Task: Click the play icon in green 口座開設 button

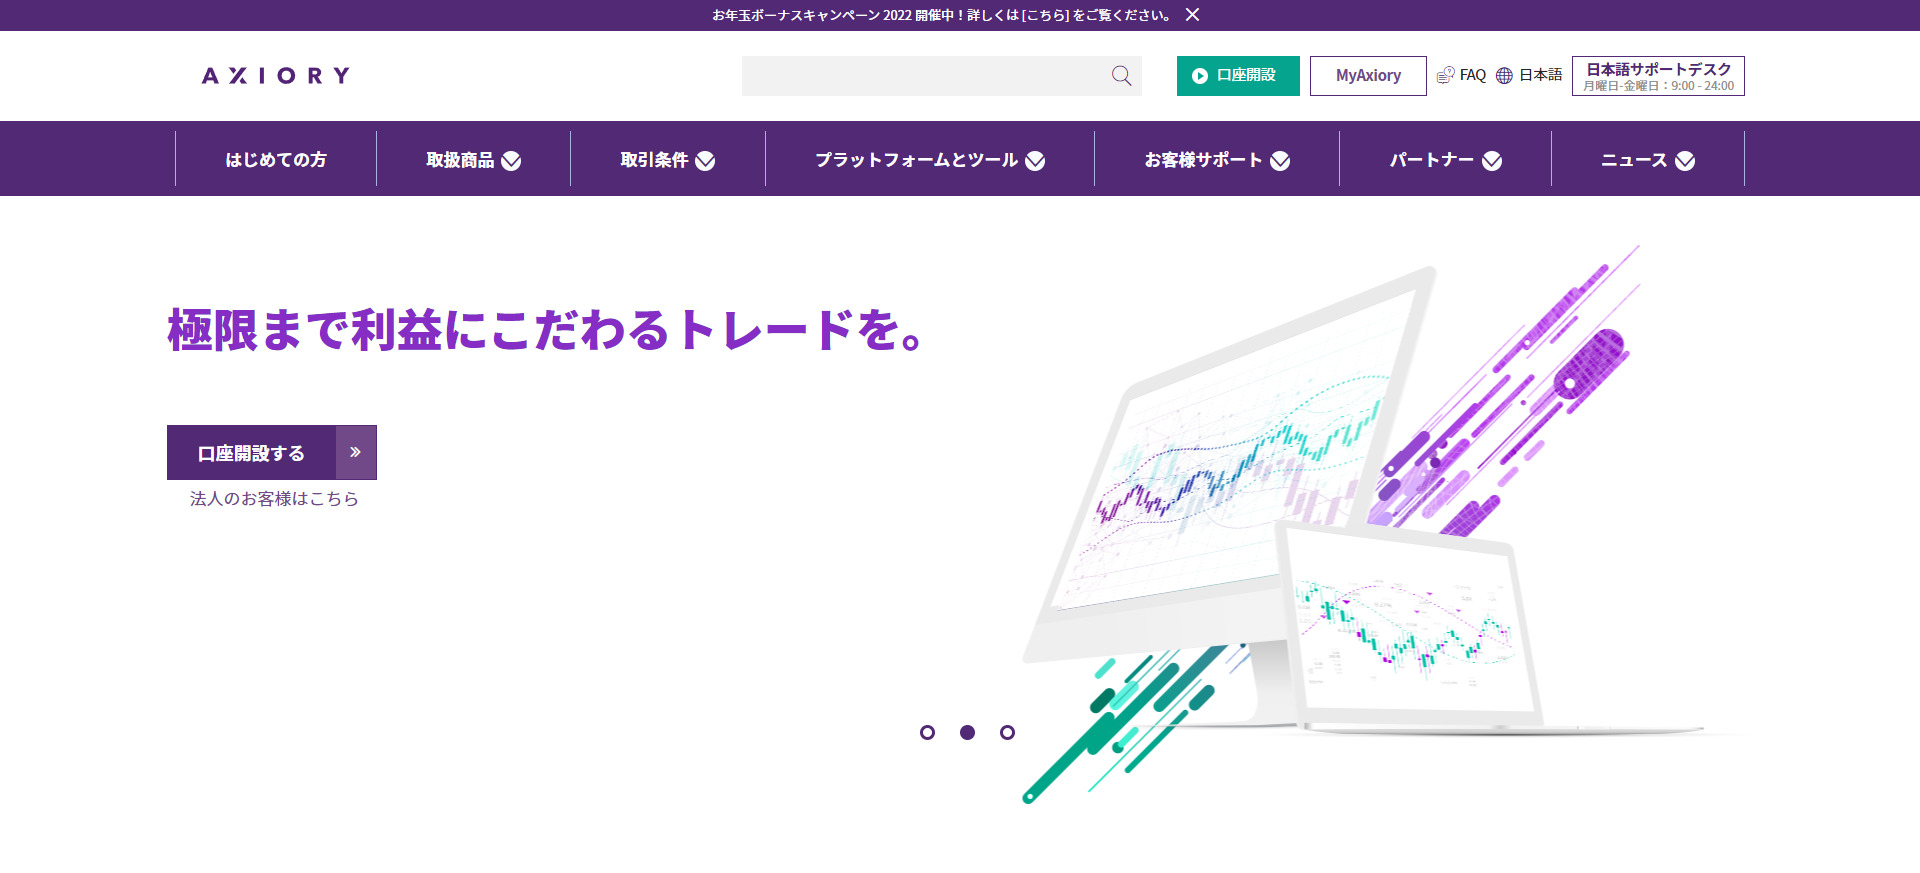Action: click(x=1199, y=76)
